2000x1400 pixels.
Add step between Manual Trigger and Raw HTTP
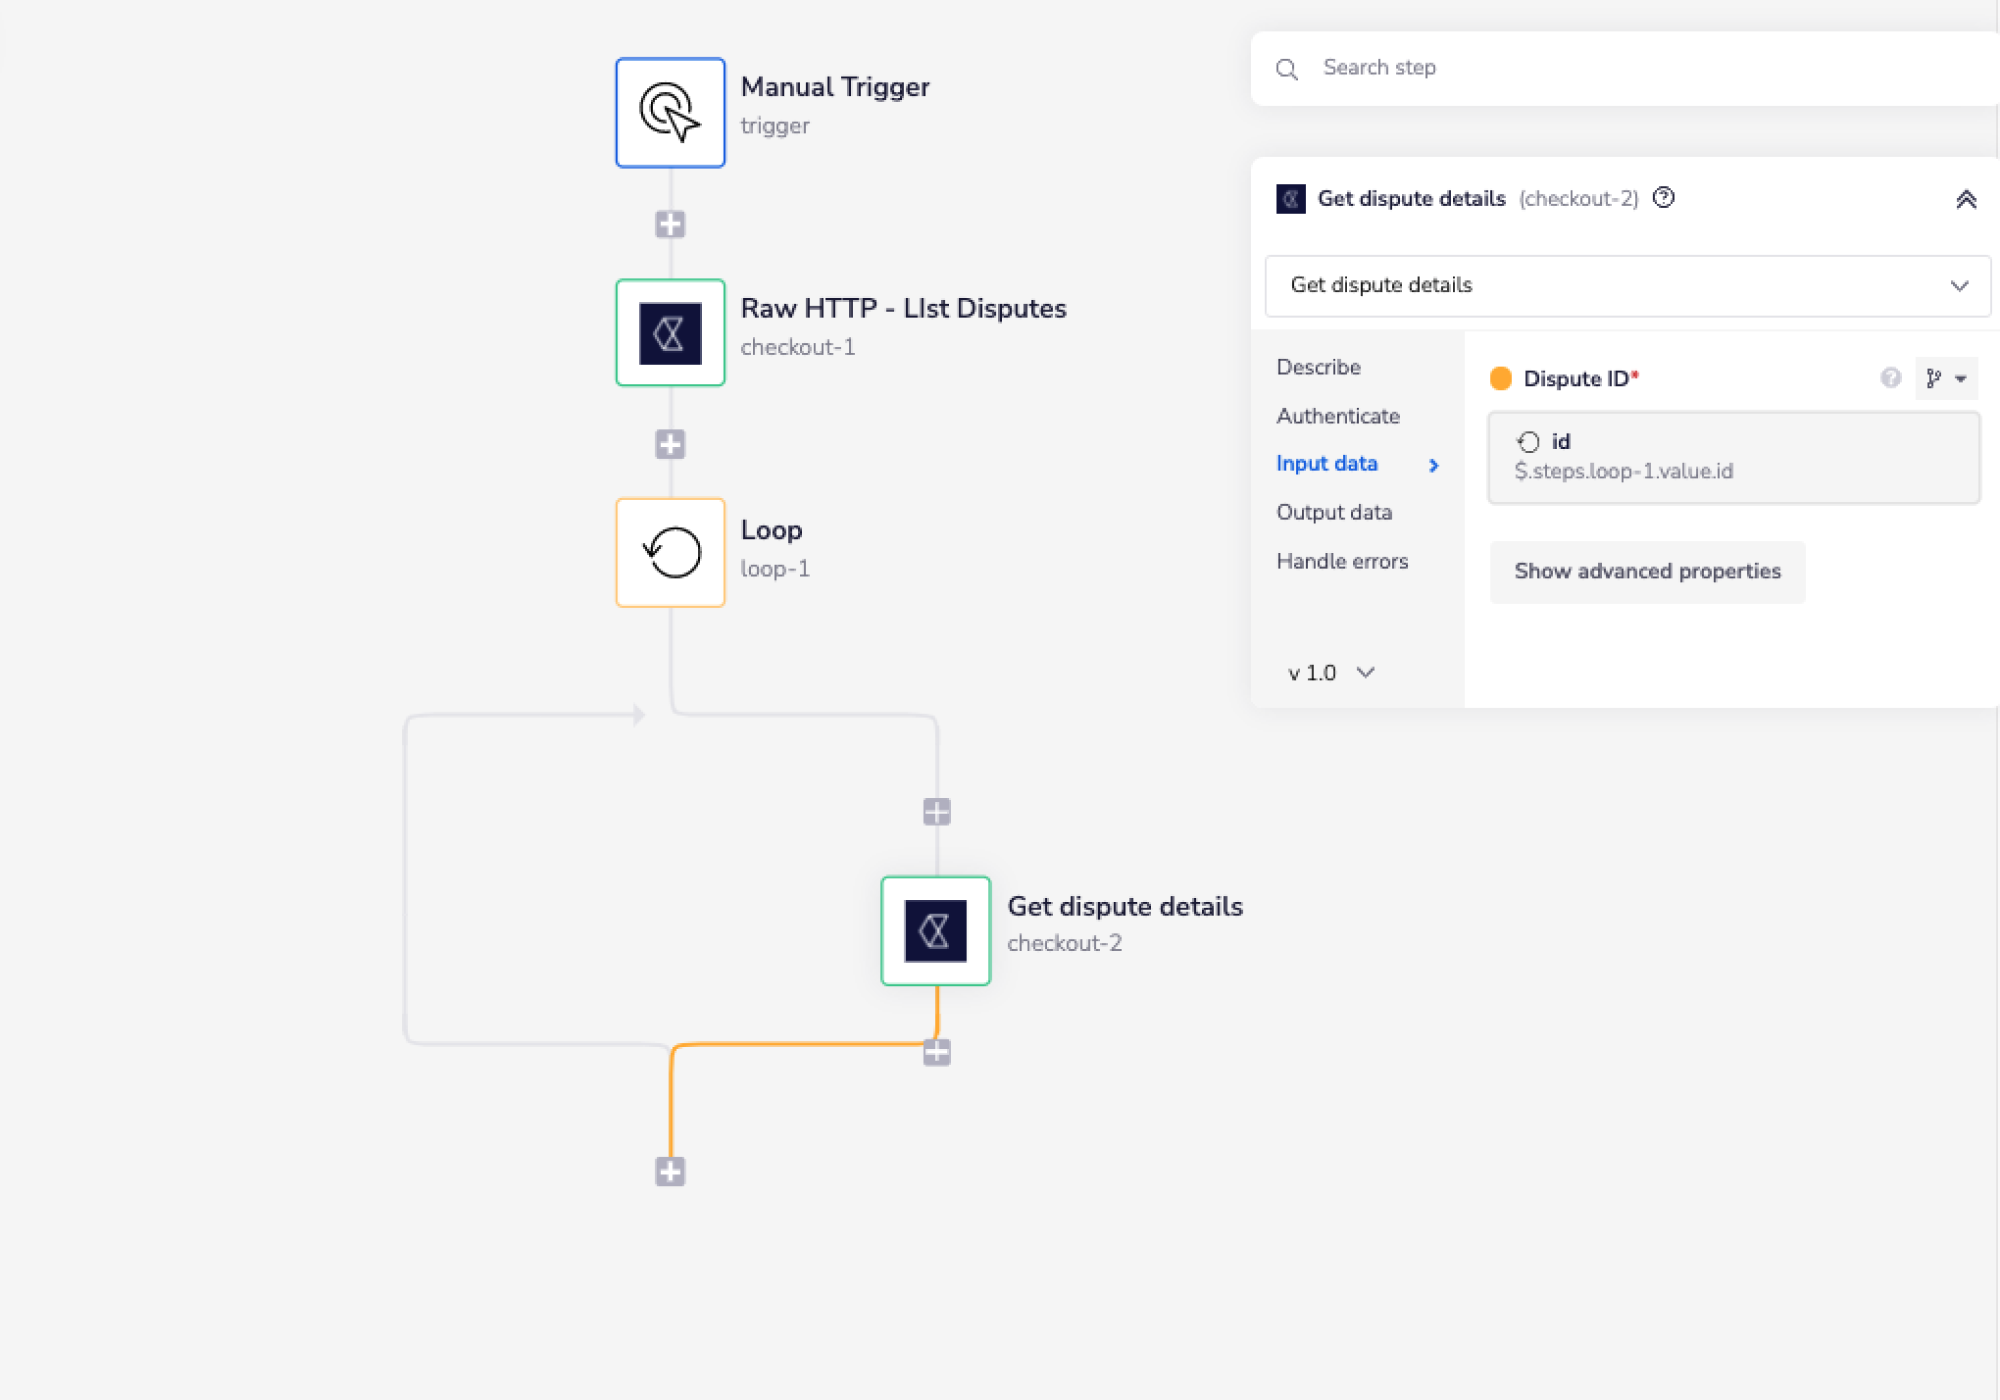670,224
